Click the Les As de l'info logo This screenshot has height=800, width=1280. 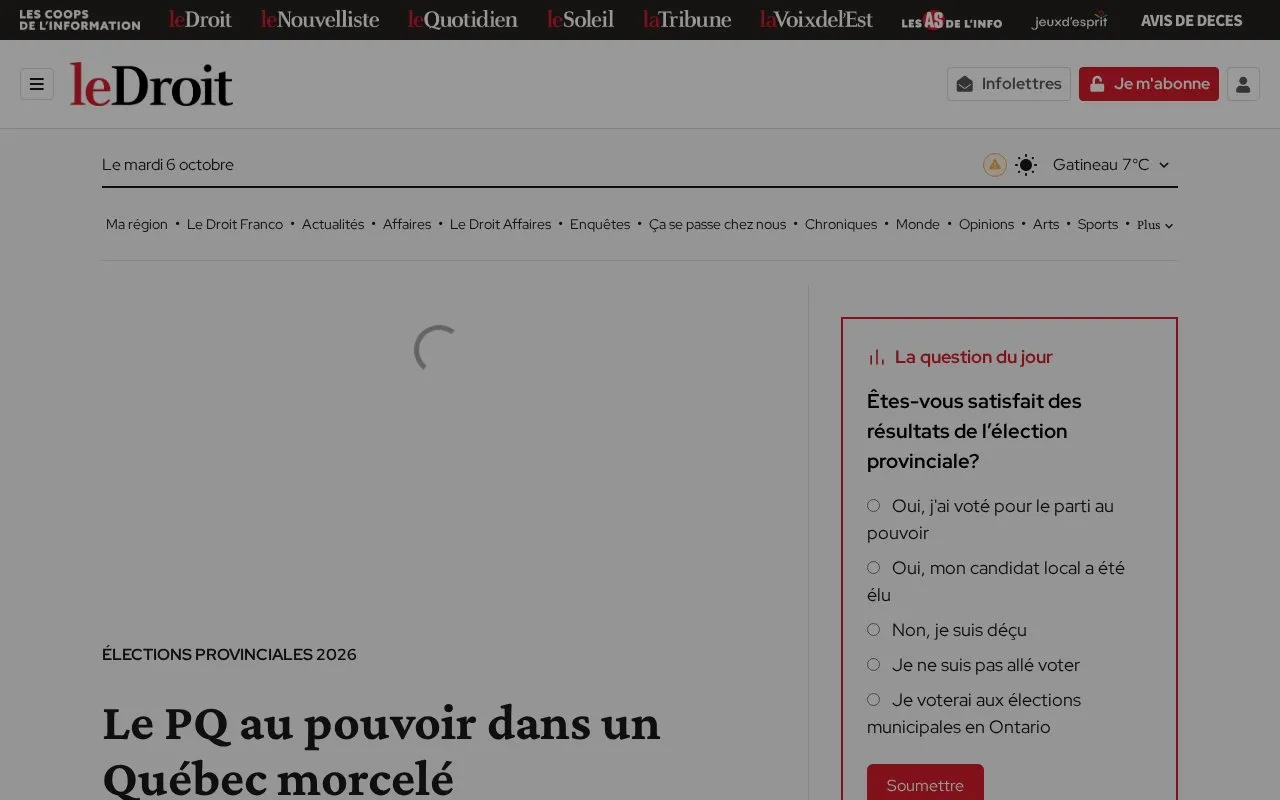(x=951, y=20)
